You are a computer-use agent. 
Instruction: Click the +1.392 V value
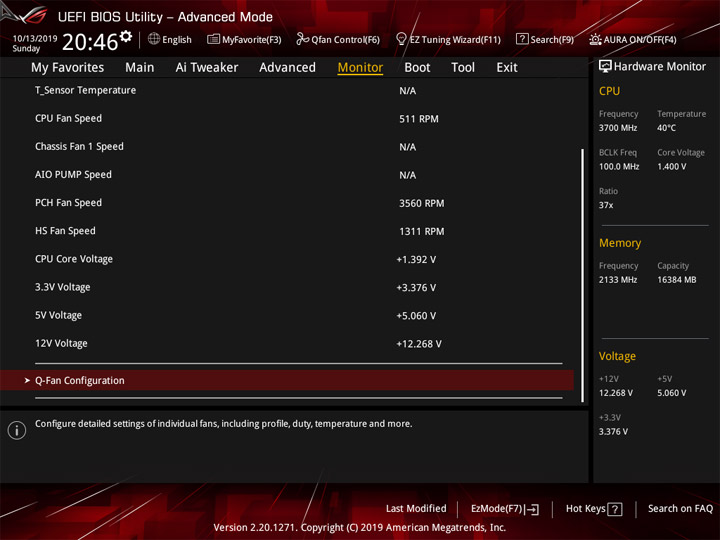pos(416,259)
